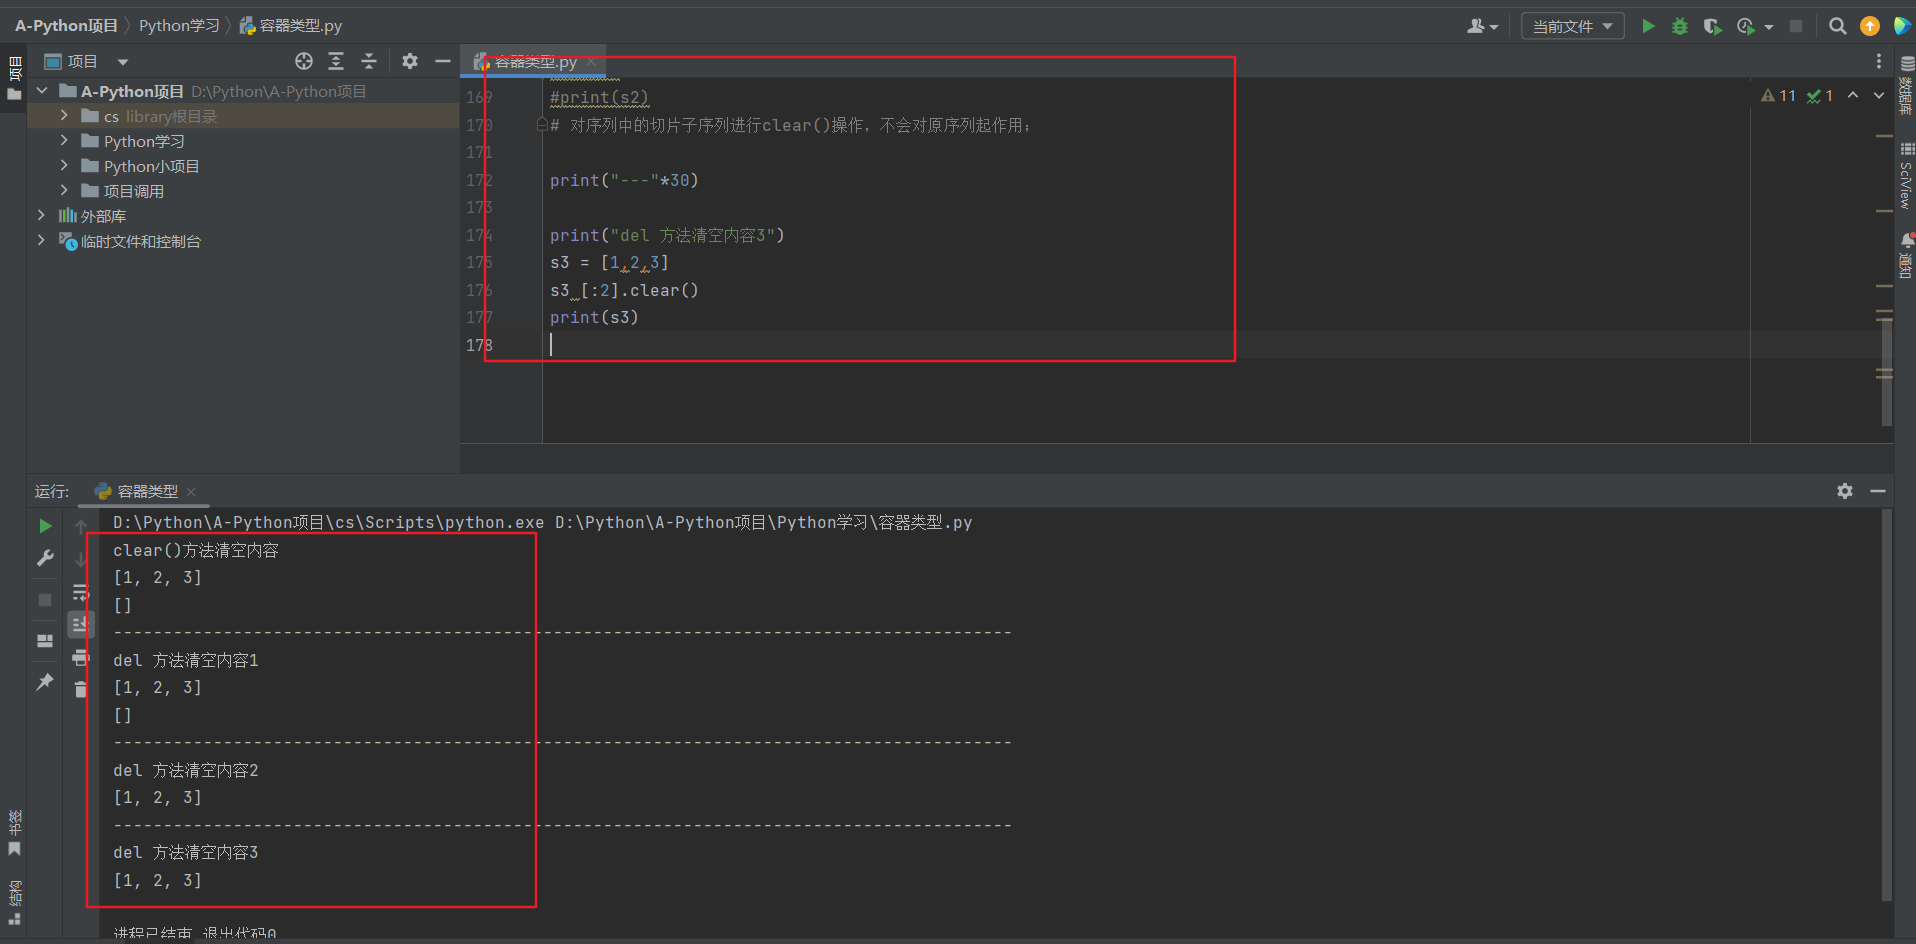Click the 11 warnings inspection indicator
This screenshot has height=944, width=1916.
(x=1779, y=96)
